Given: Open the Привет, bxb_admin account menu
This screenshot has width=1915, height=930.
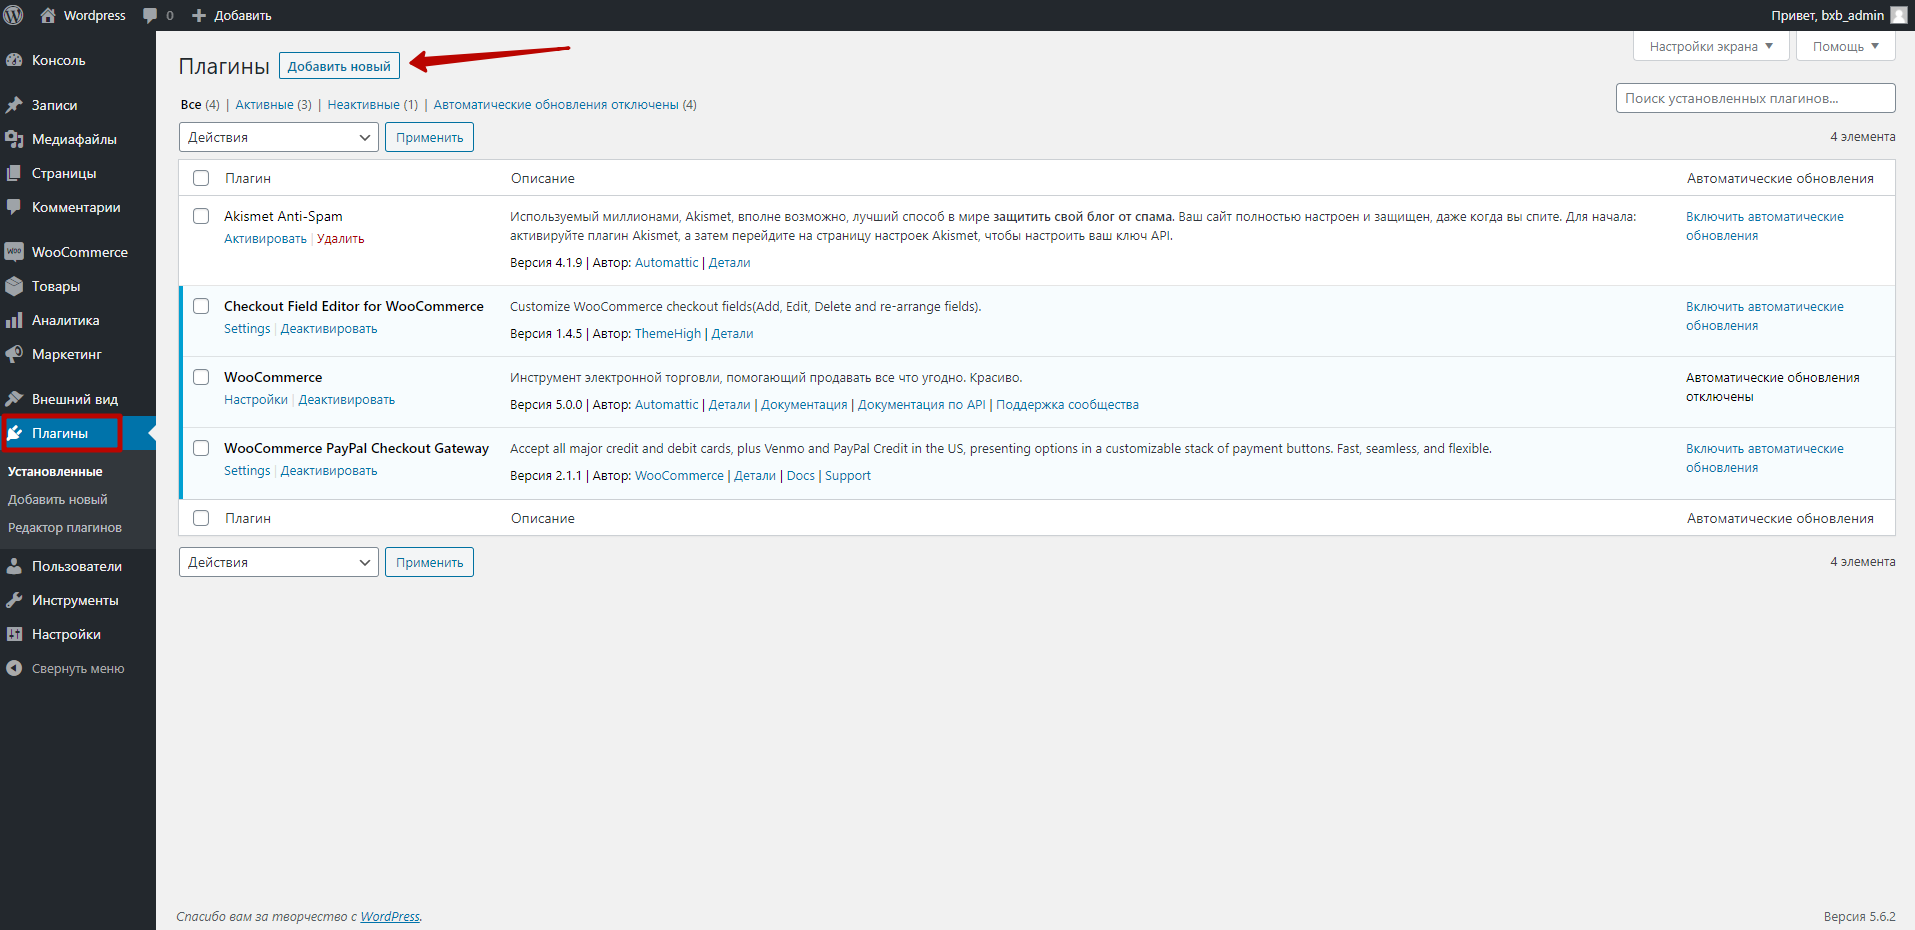Looking at the screenshot, I should (1839, 15).
